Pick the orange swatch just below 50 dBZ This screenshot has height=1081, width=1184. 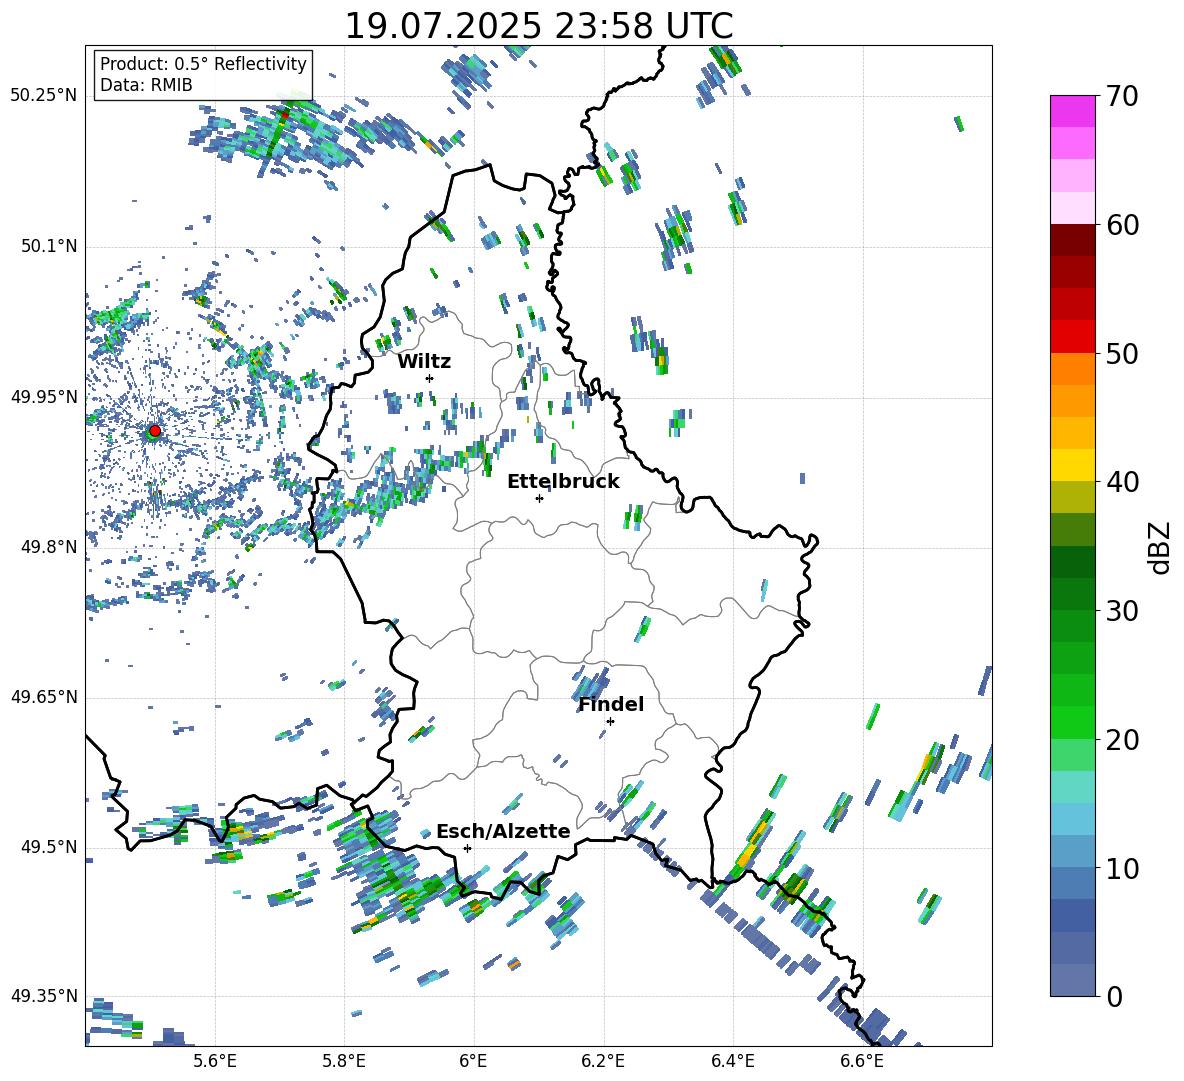pos(1072,369)
